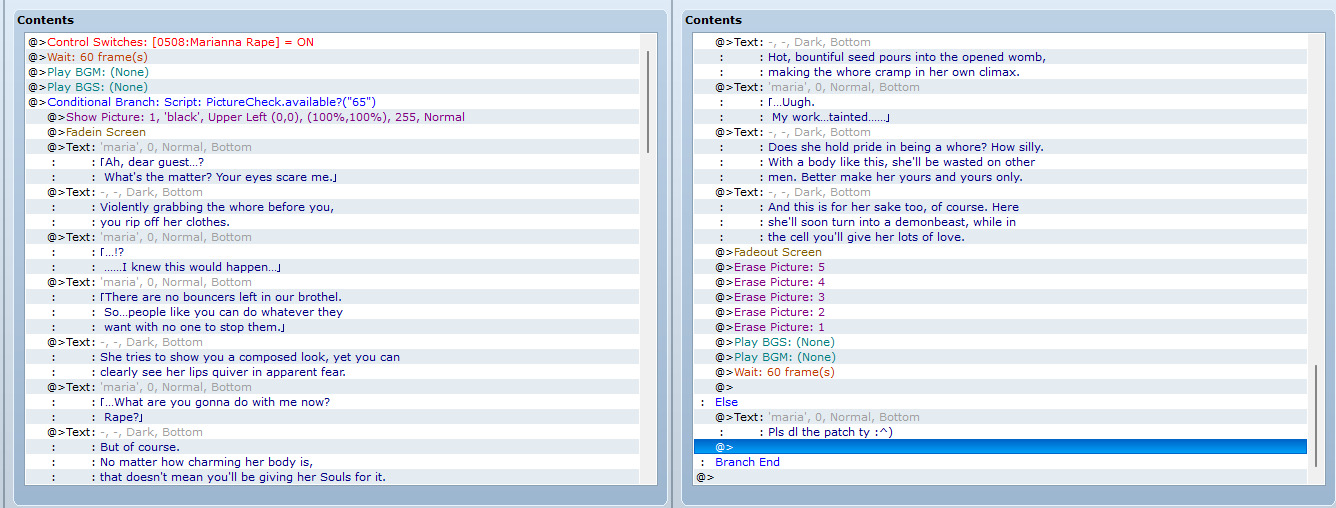The width and height of the screenshot is (1336, 508).
Task: Select the Erase Picture: 2 row
Action: [x=1000, y=312]
